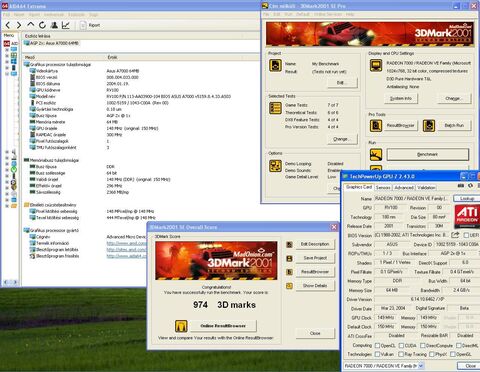Click the ResultBrowser icon in score dialog
The height and width of the screenshot is (372, 480).
click(x=289, y=272)
